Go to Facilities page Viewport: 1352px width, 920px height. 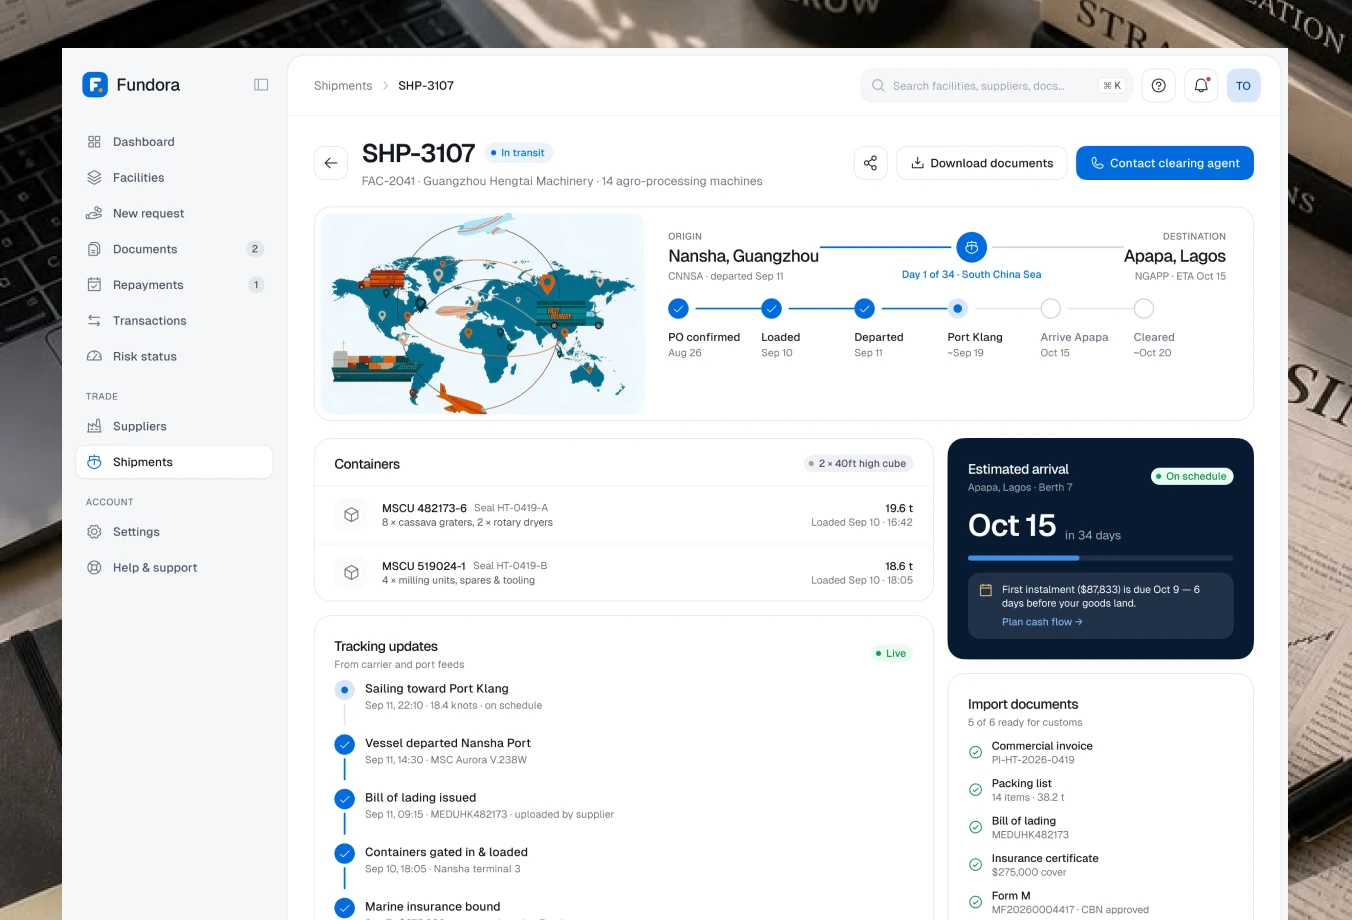[x=174, y=178]
